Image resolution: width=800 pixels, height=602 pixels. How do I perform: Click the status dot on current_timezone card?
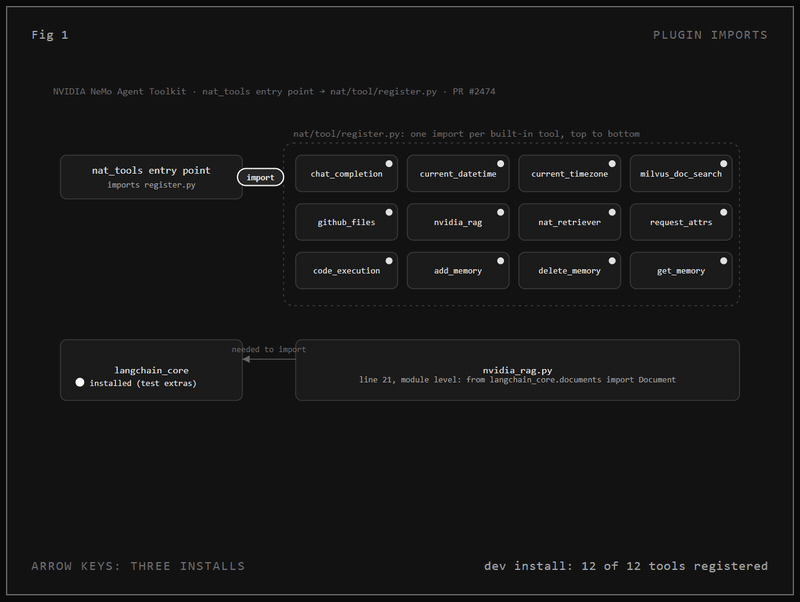point(612,164)
